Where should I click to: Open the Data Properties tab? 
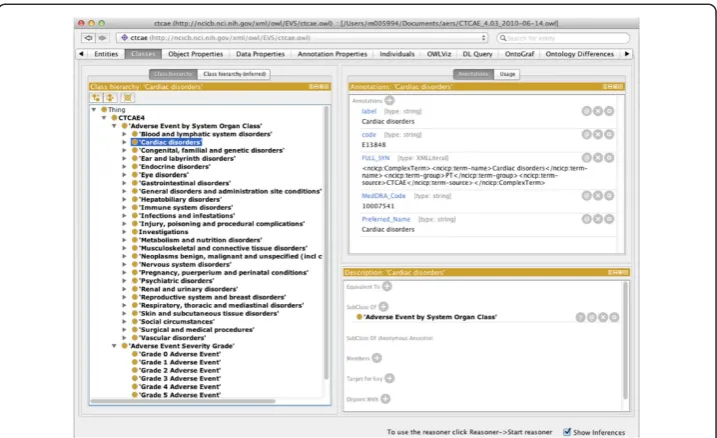coord(260,54)
